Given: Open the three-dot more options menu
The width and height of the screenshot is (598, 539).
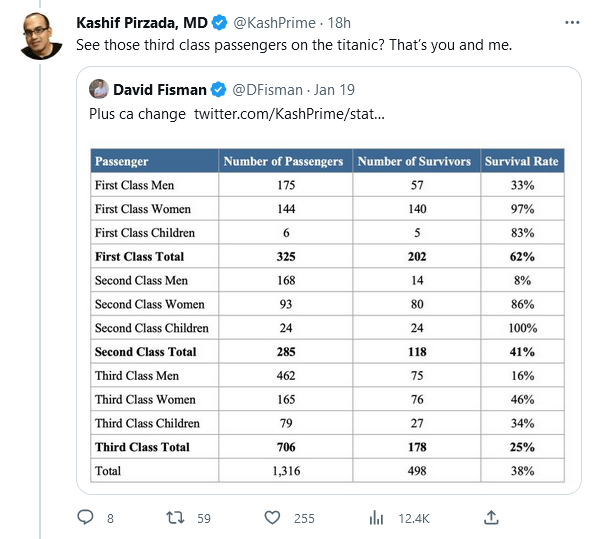Looking at the screenshot, I should [572, 23].
